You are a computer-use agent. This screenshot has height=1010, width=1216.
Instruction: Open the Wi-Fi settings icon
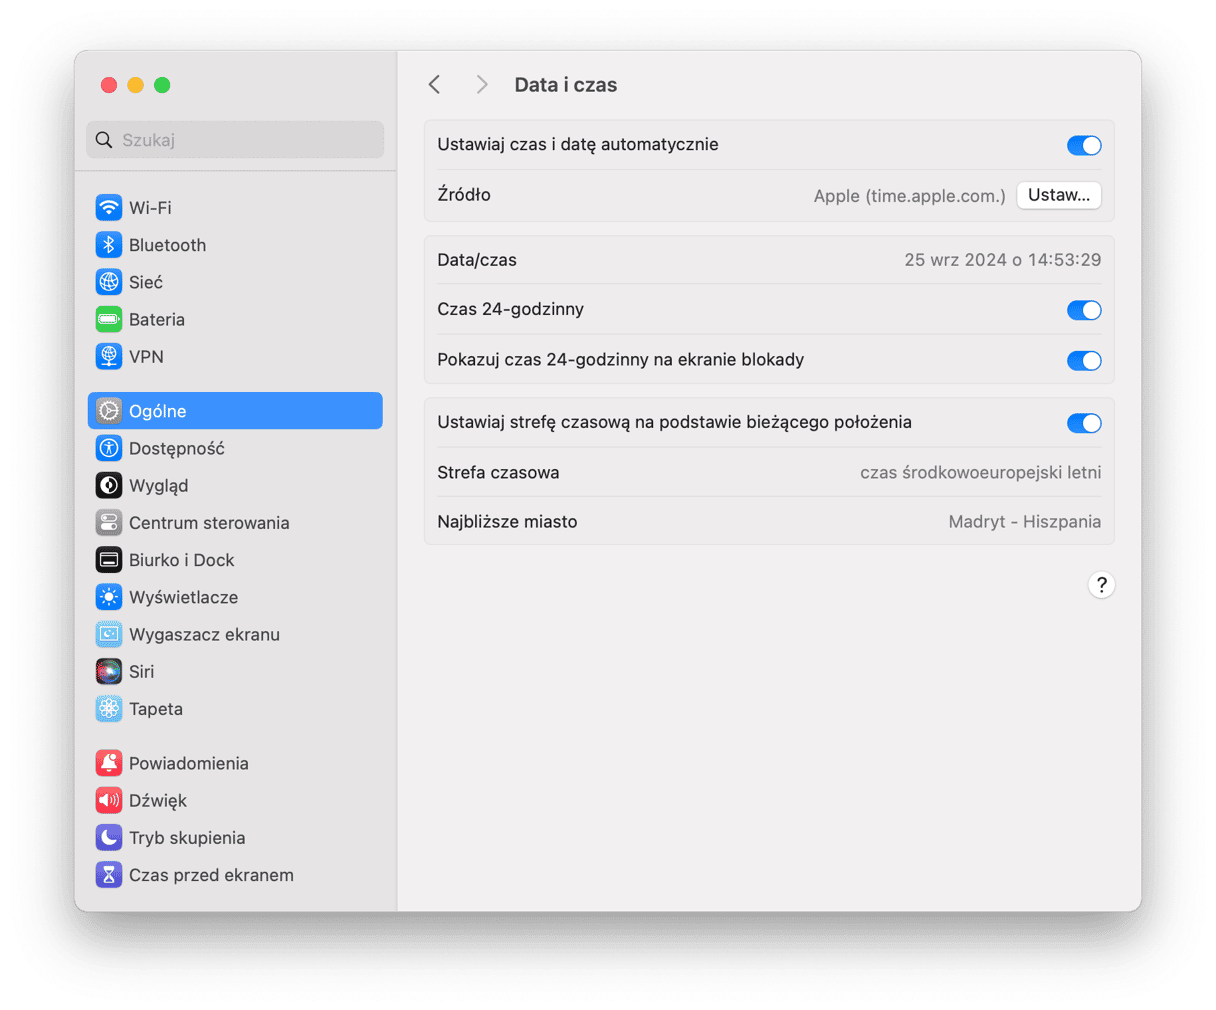(x=109, y=208)
